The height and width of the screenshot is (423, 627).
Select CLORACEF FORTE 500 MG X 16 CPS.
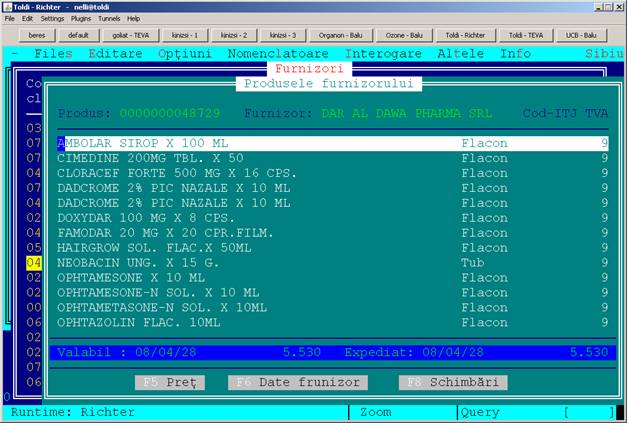click(333, 173)
